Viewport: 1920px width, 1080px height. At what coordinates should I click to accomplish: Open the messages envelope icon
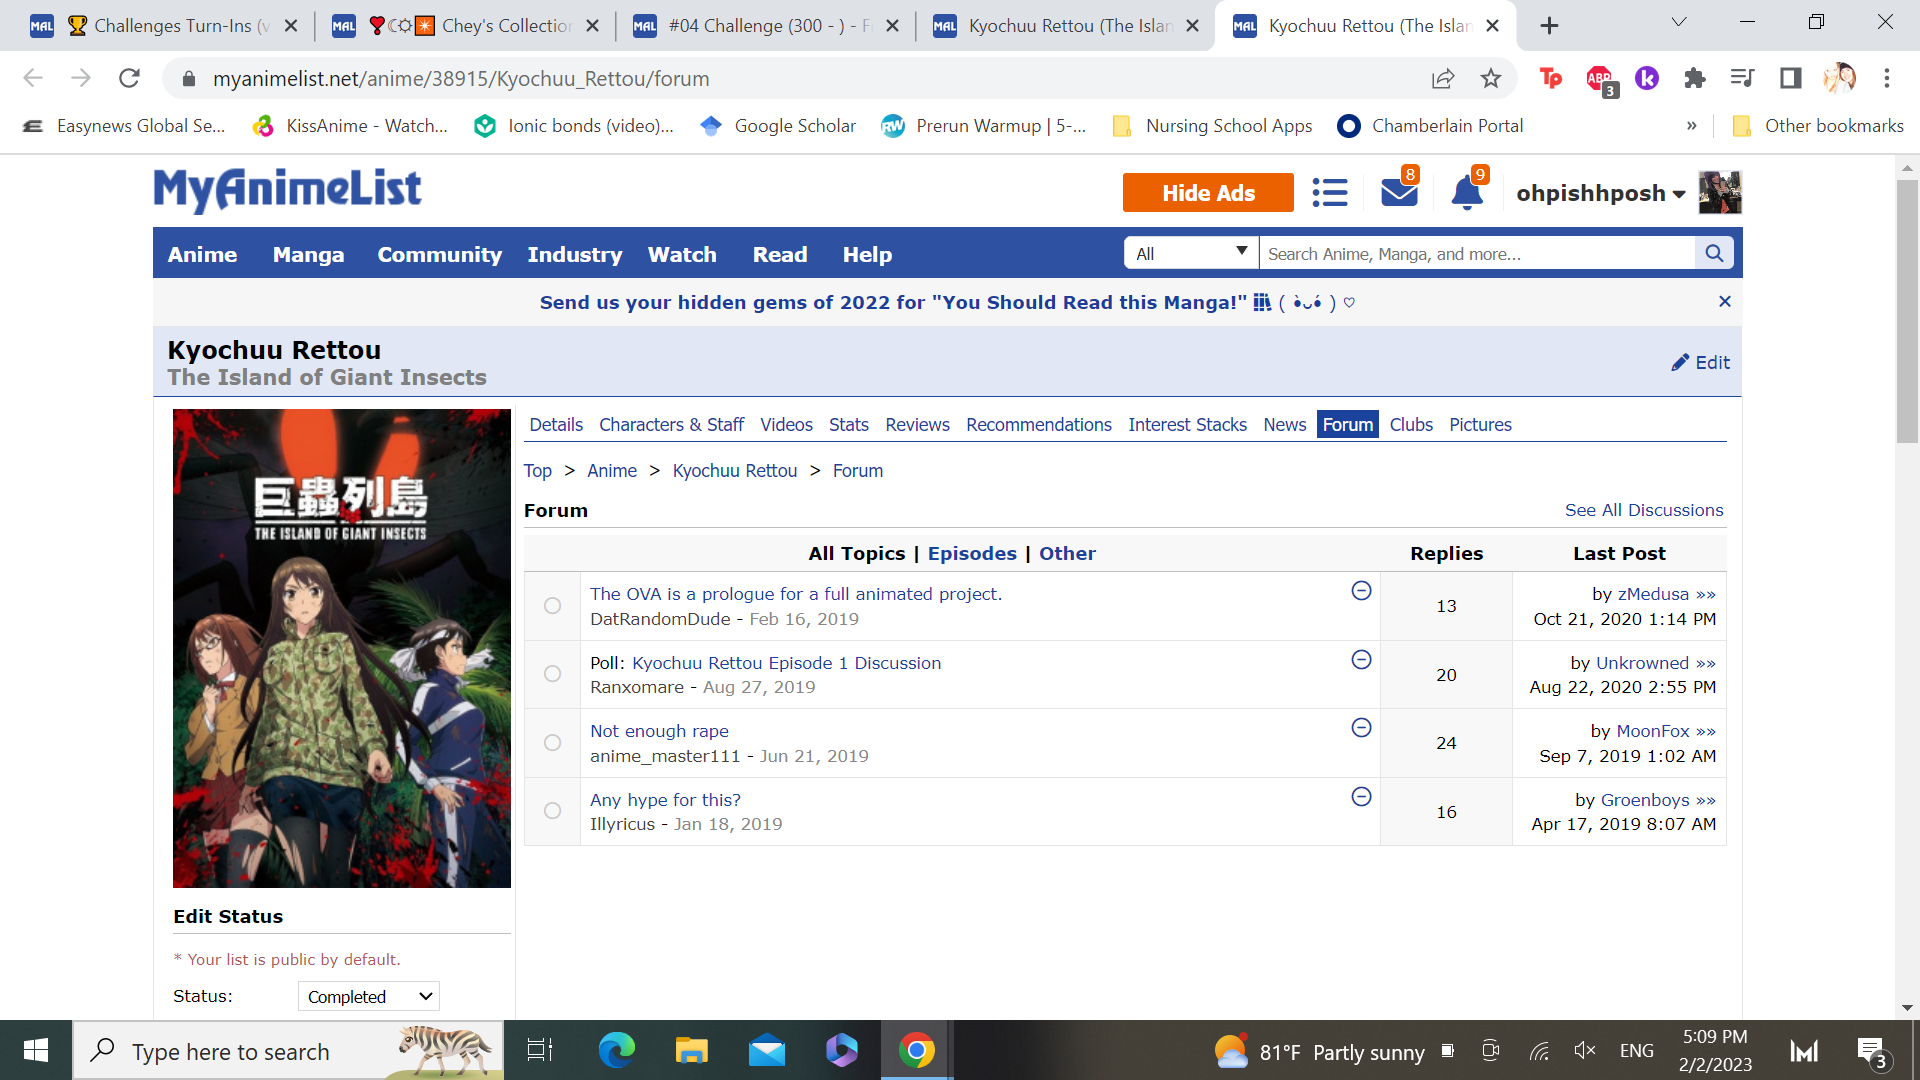point(1398,192)
